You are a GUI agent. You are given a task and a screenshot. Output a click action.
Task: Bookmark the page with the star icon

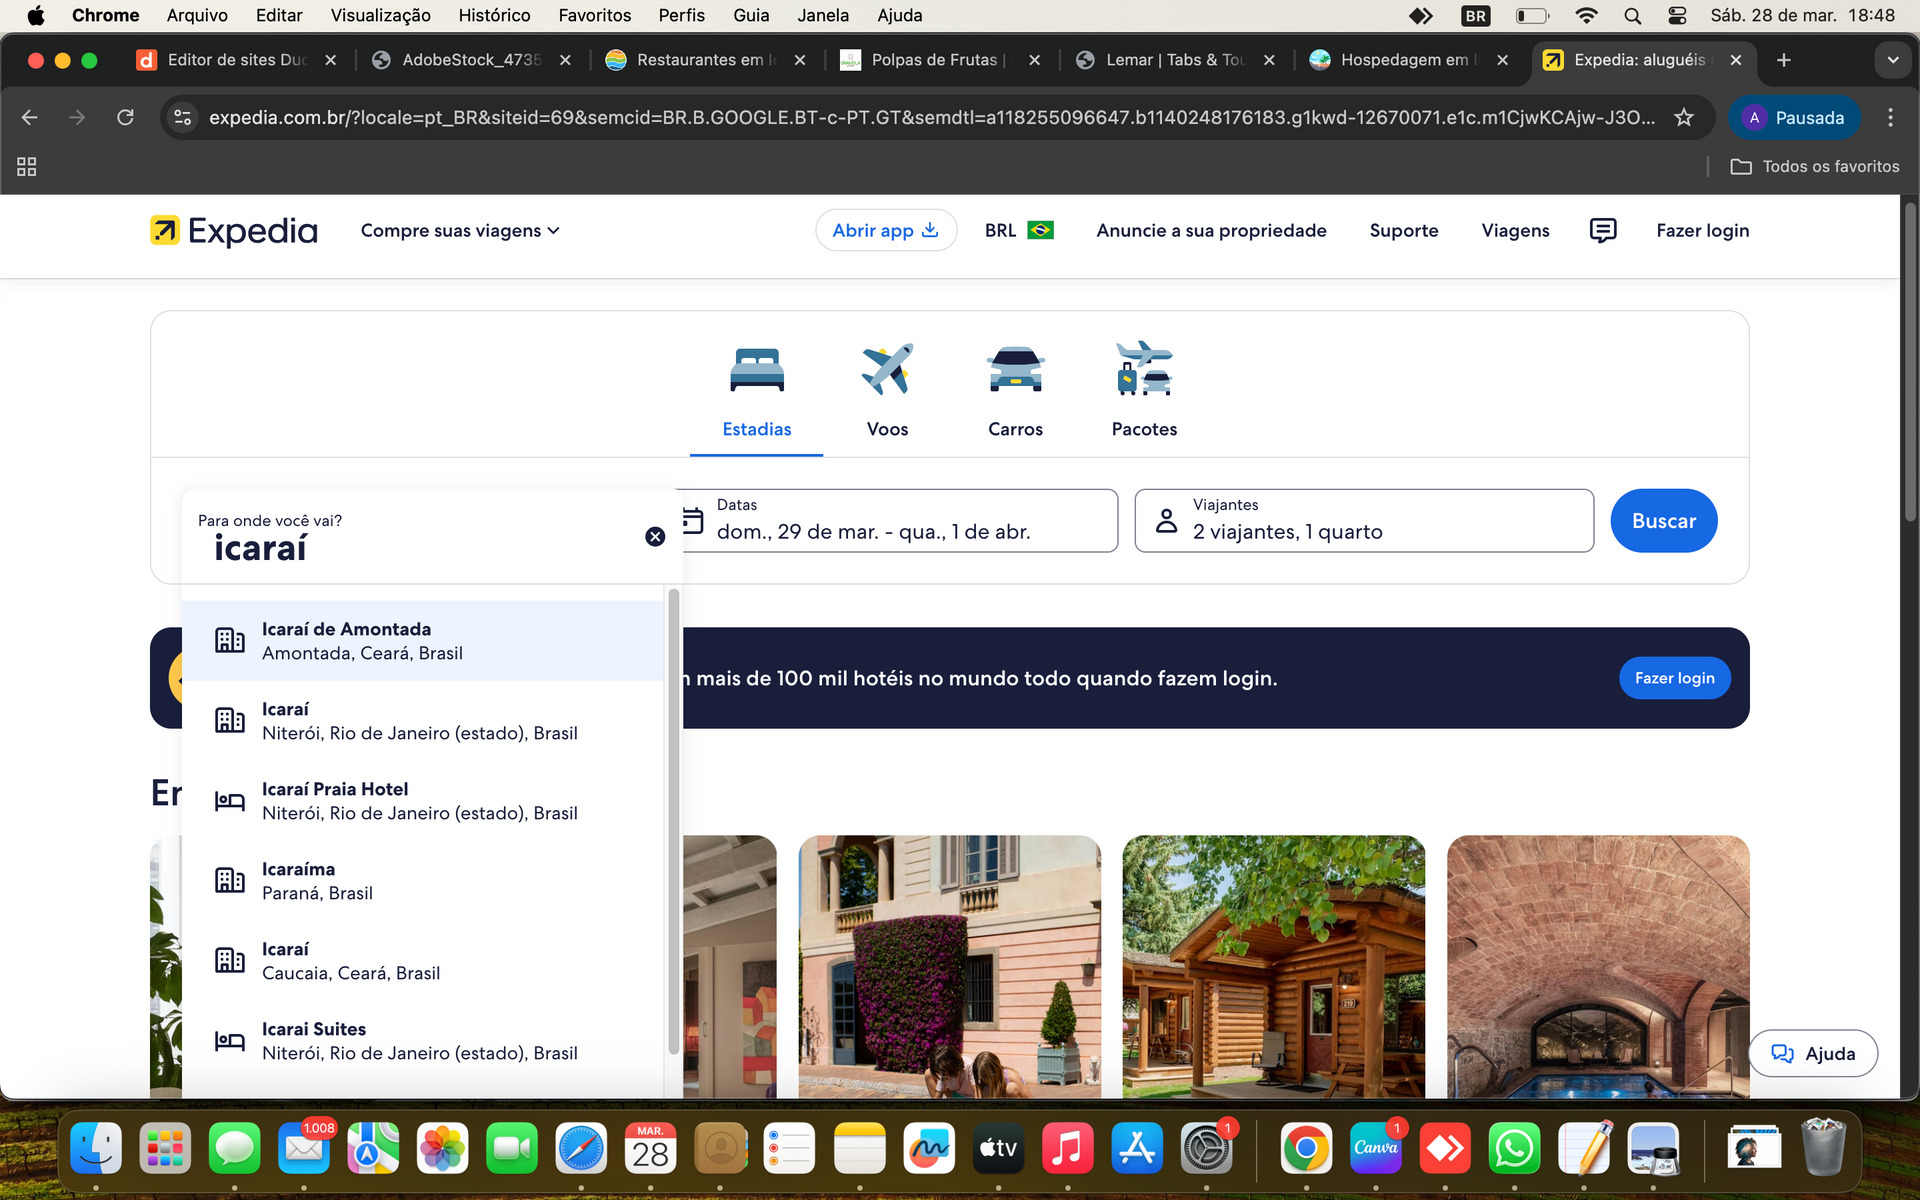pos(1685,117)
